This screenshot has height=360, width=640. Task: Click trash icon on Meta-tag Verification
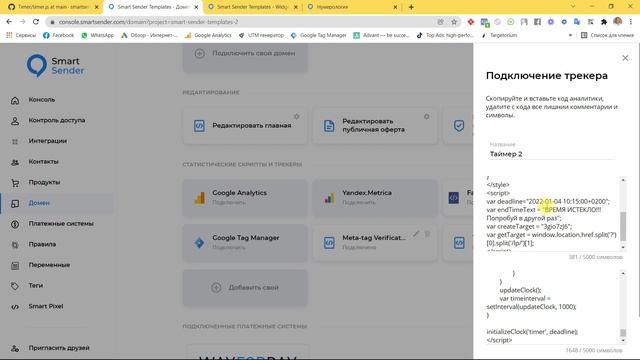pyautogui.click(x=427, y=234)
